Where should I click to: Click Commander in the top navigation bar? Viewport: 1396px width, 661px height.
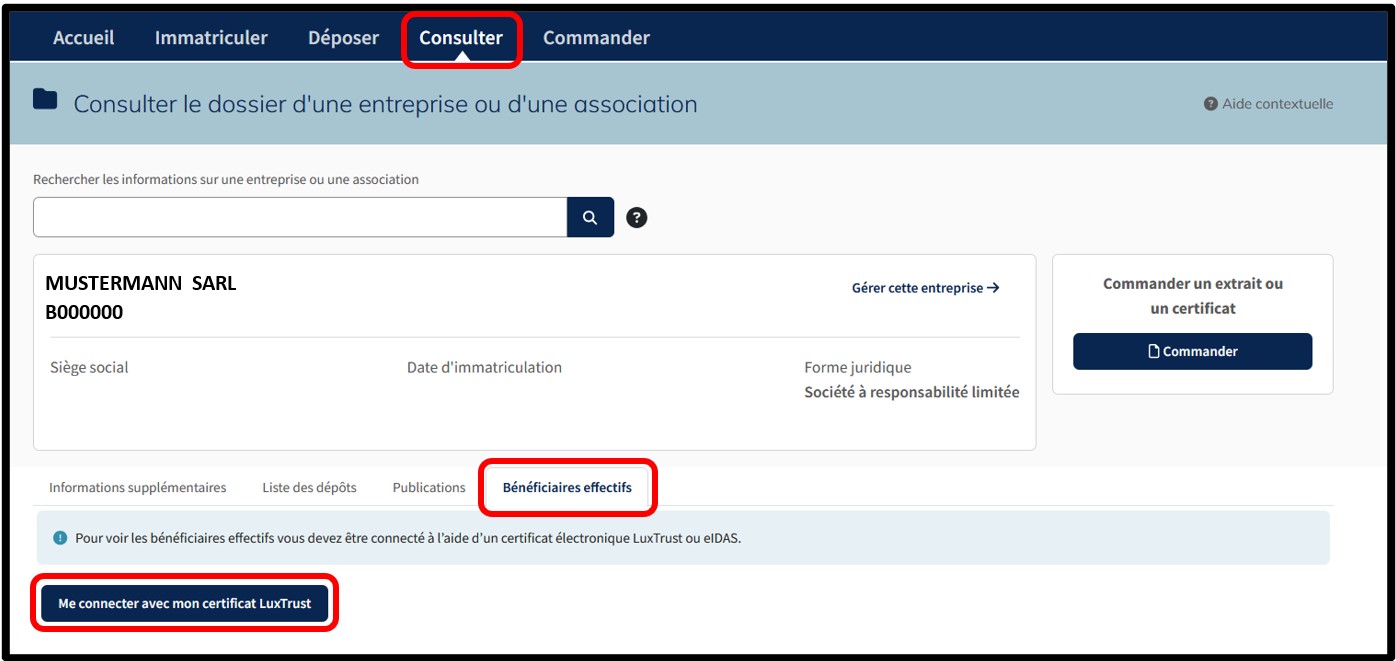pyautogui.click(x=596, y=38)
